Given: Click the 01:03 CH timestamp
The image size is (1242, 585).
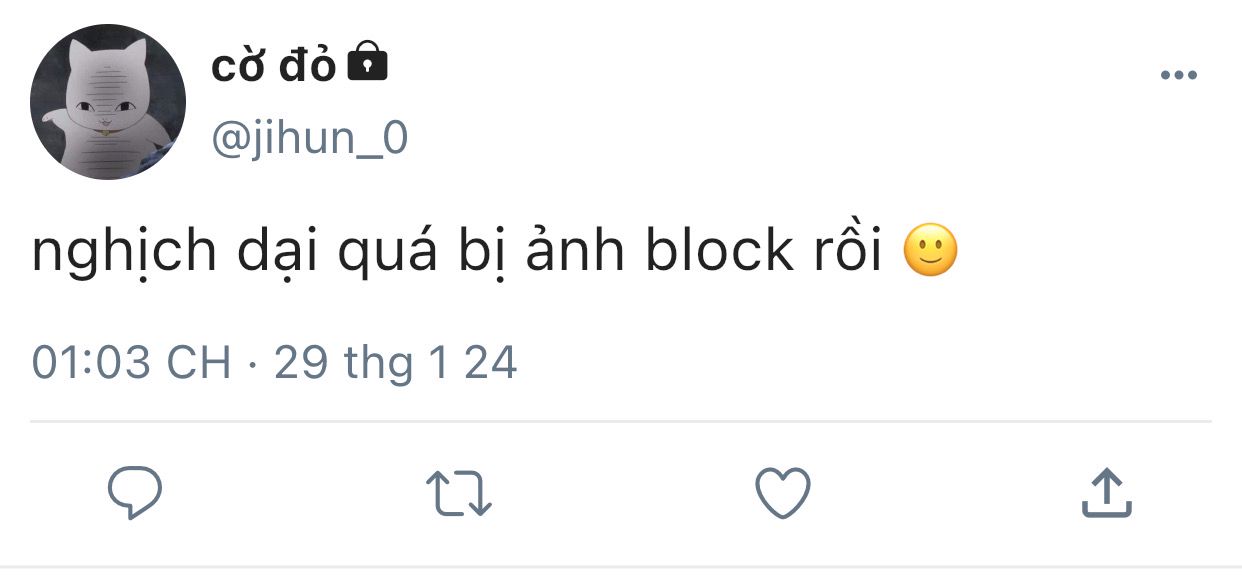Looking at the screenshot, I should tap(131, 362).
